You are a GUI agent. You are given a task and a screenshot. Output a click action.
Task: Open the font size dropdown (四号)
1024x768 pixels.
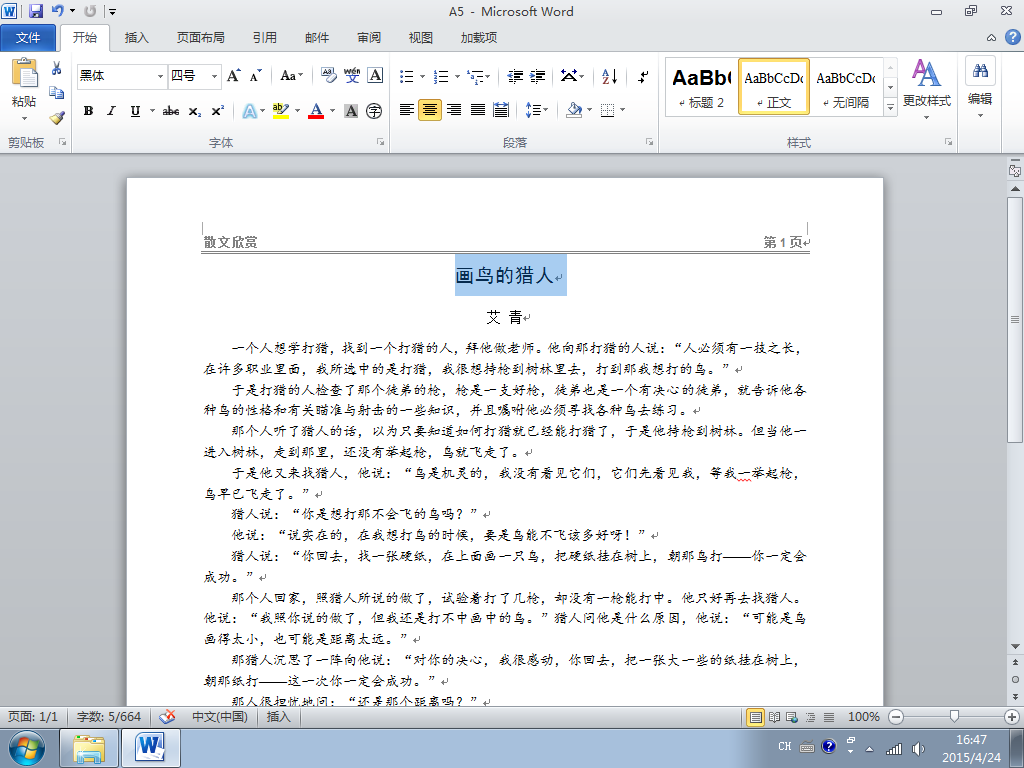pyautogui.click(x=214, y=76)
